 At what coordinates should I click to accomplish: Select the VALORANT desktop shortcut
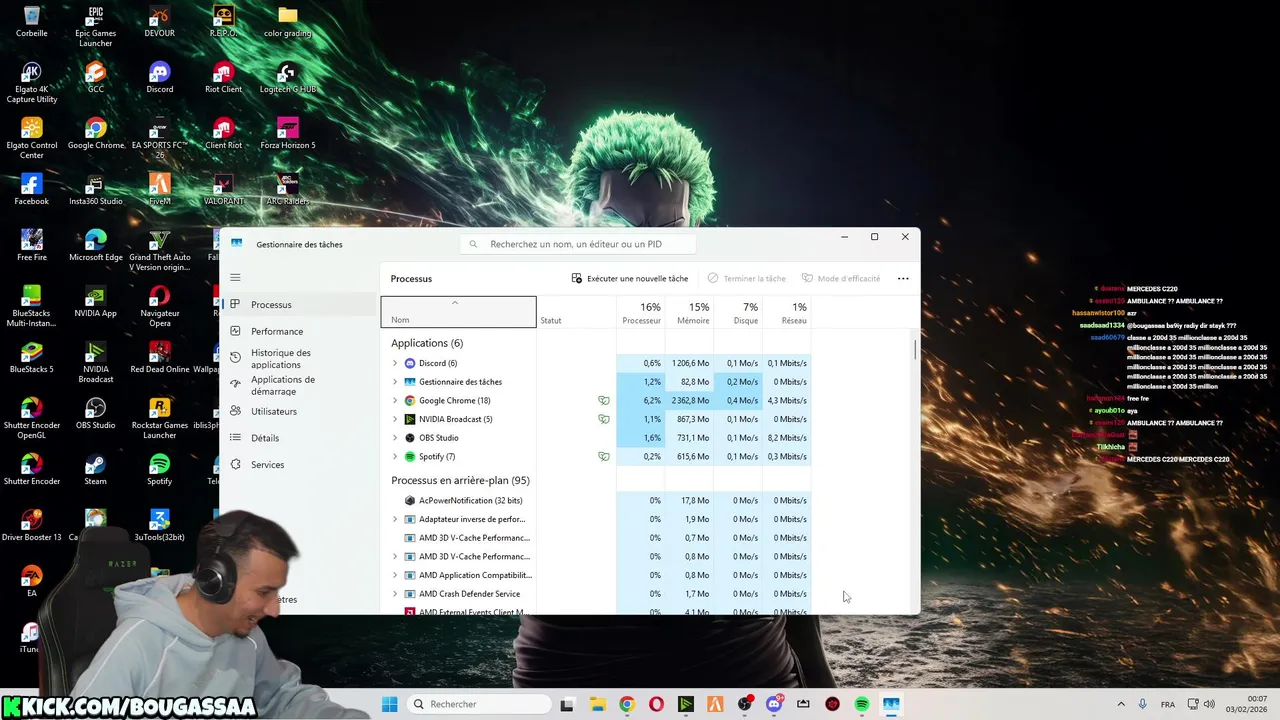223,190
